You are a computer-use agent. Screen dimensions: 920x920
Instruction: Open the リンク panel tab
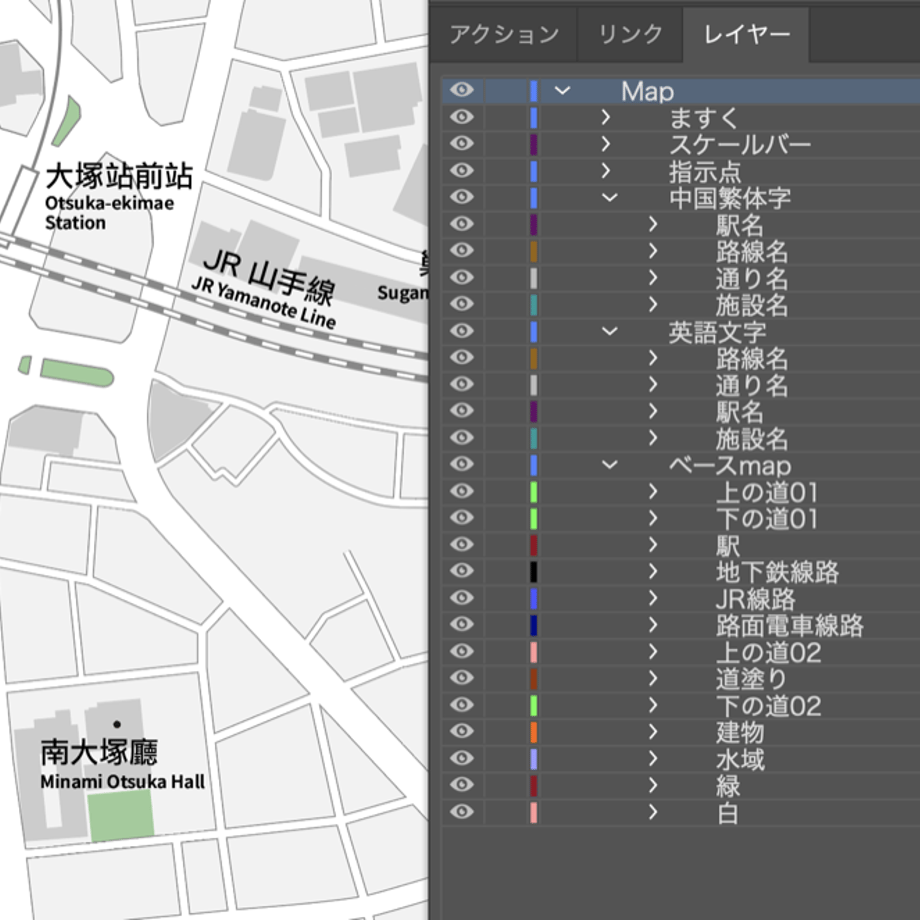click(x=630, y=35)
